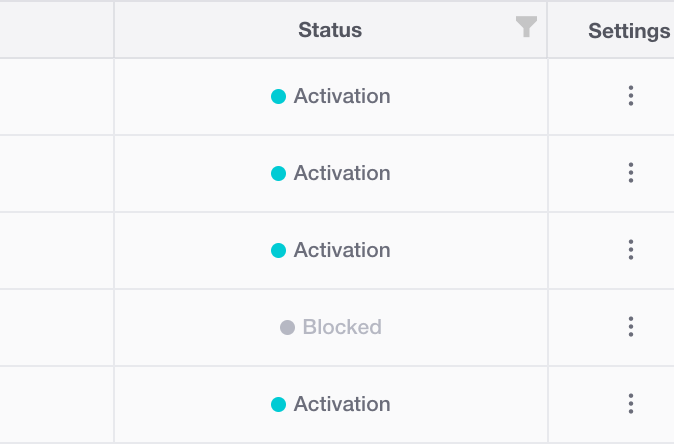Viewport: 674px width, 444px height.
Task: Open settings menu for first Activation row
Action: click(x=631, y=96)
